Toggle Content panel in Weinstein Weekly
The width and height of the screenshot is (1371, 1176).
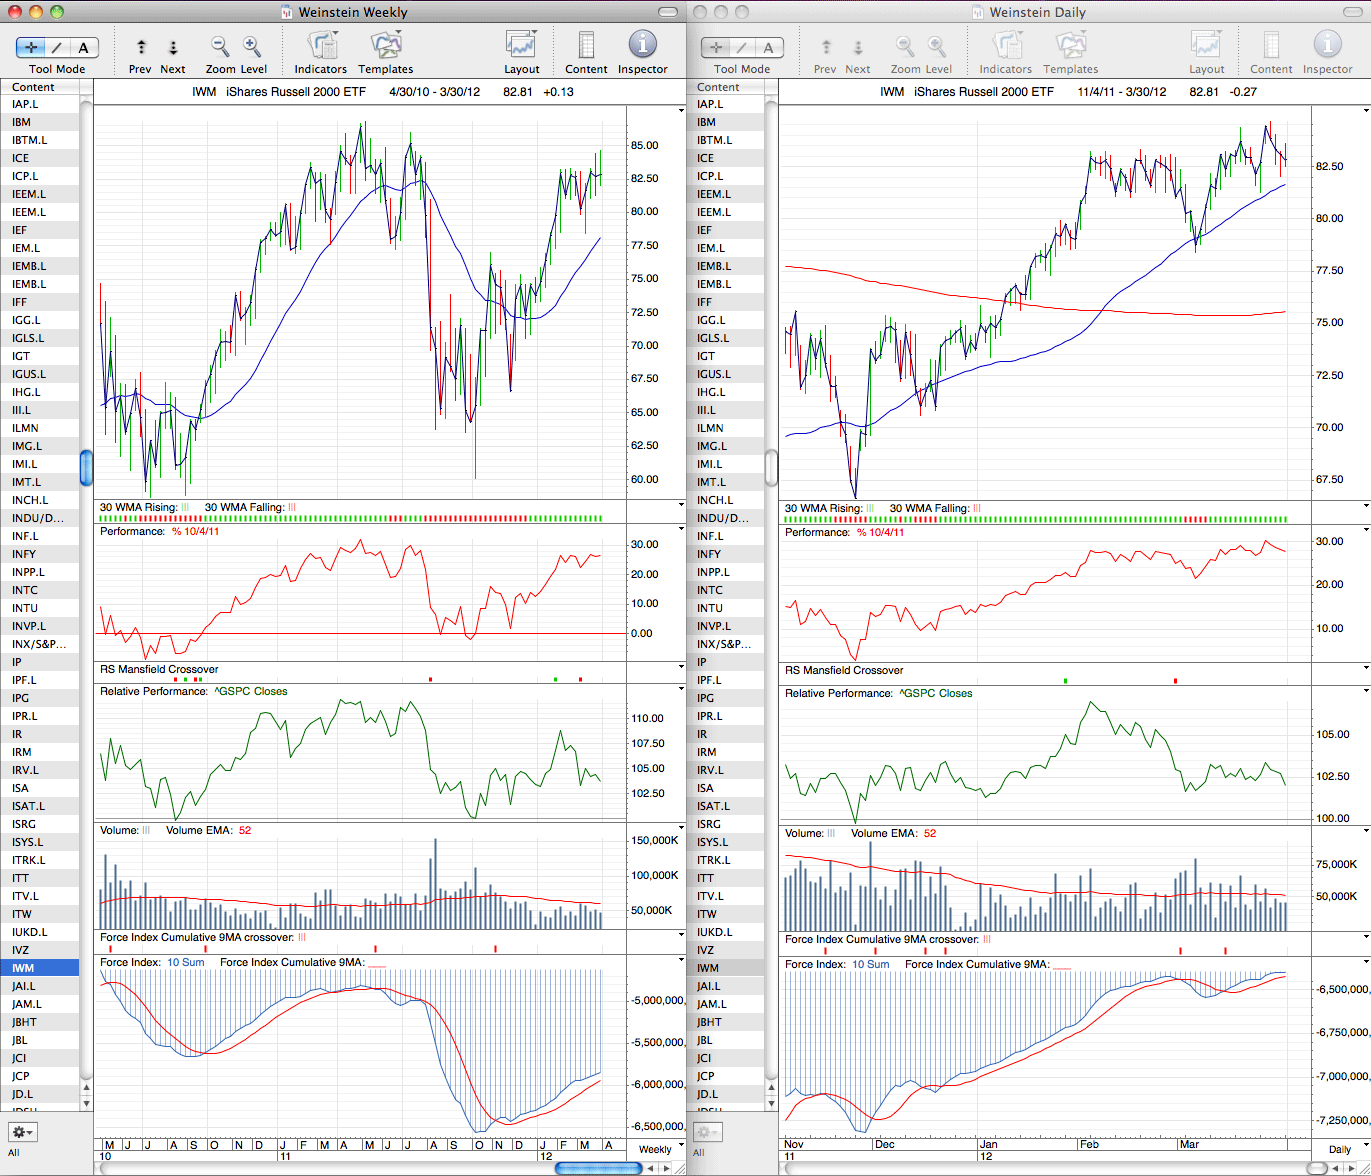586,45
